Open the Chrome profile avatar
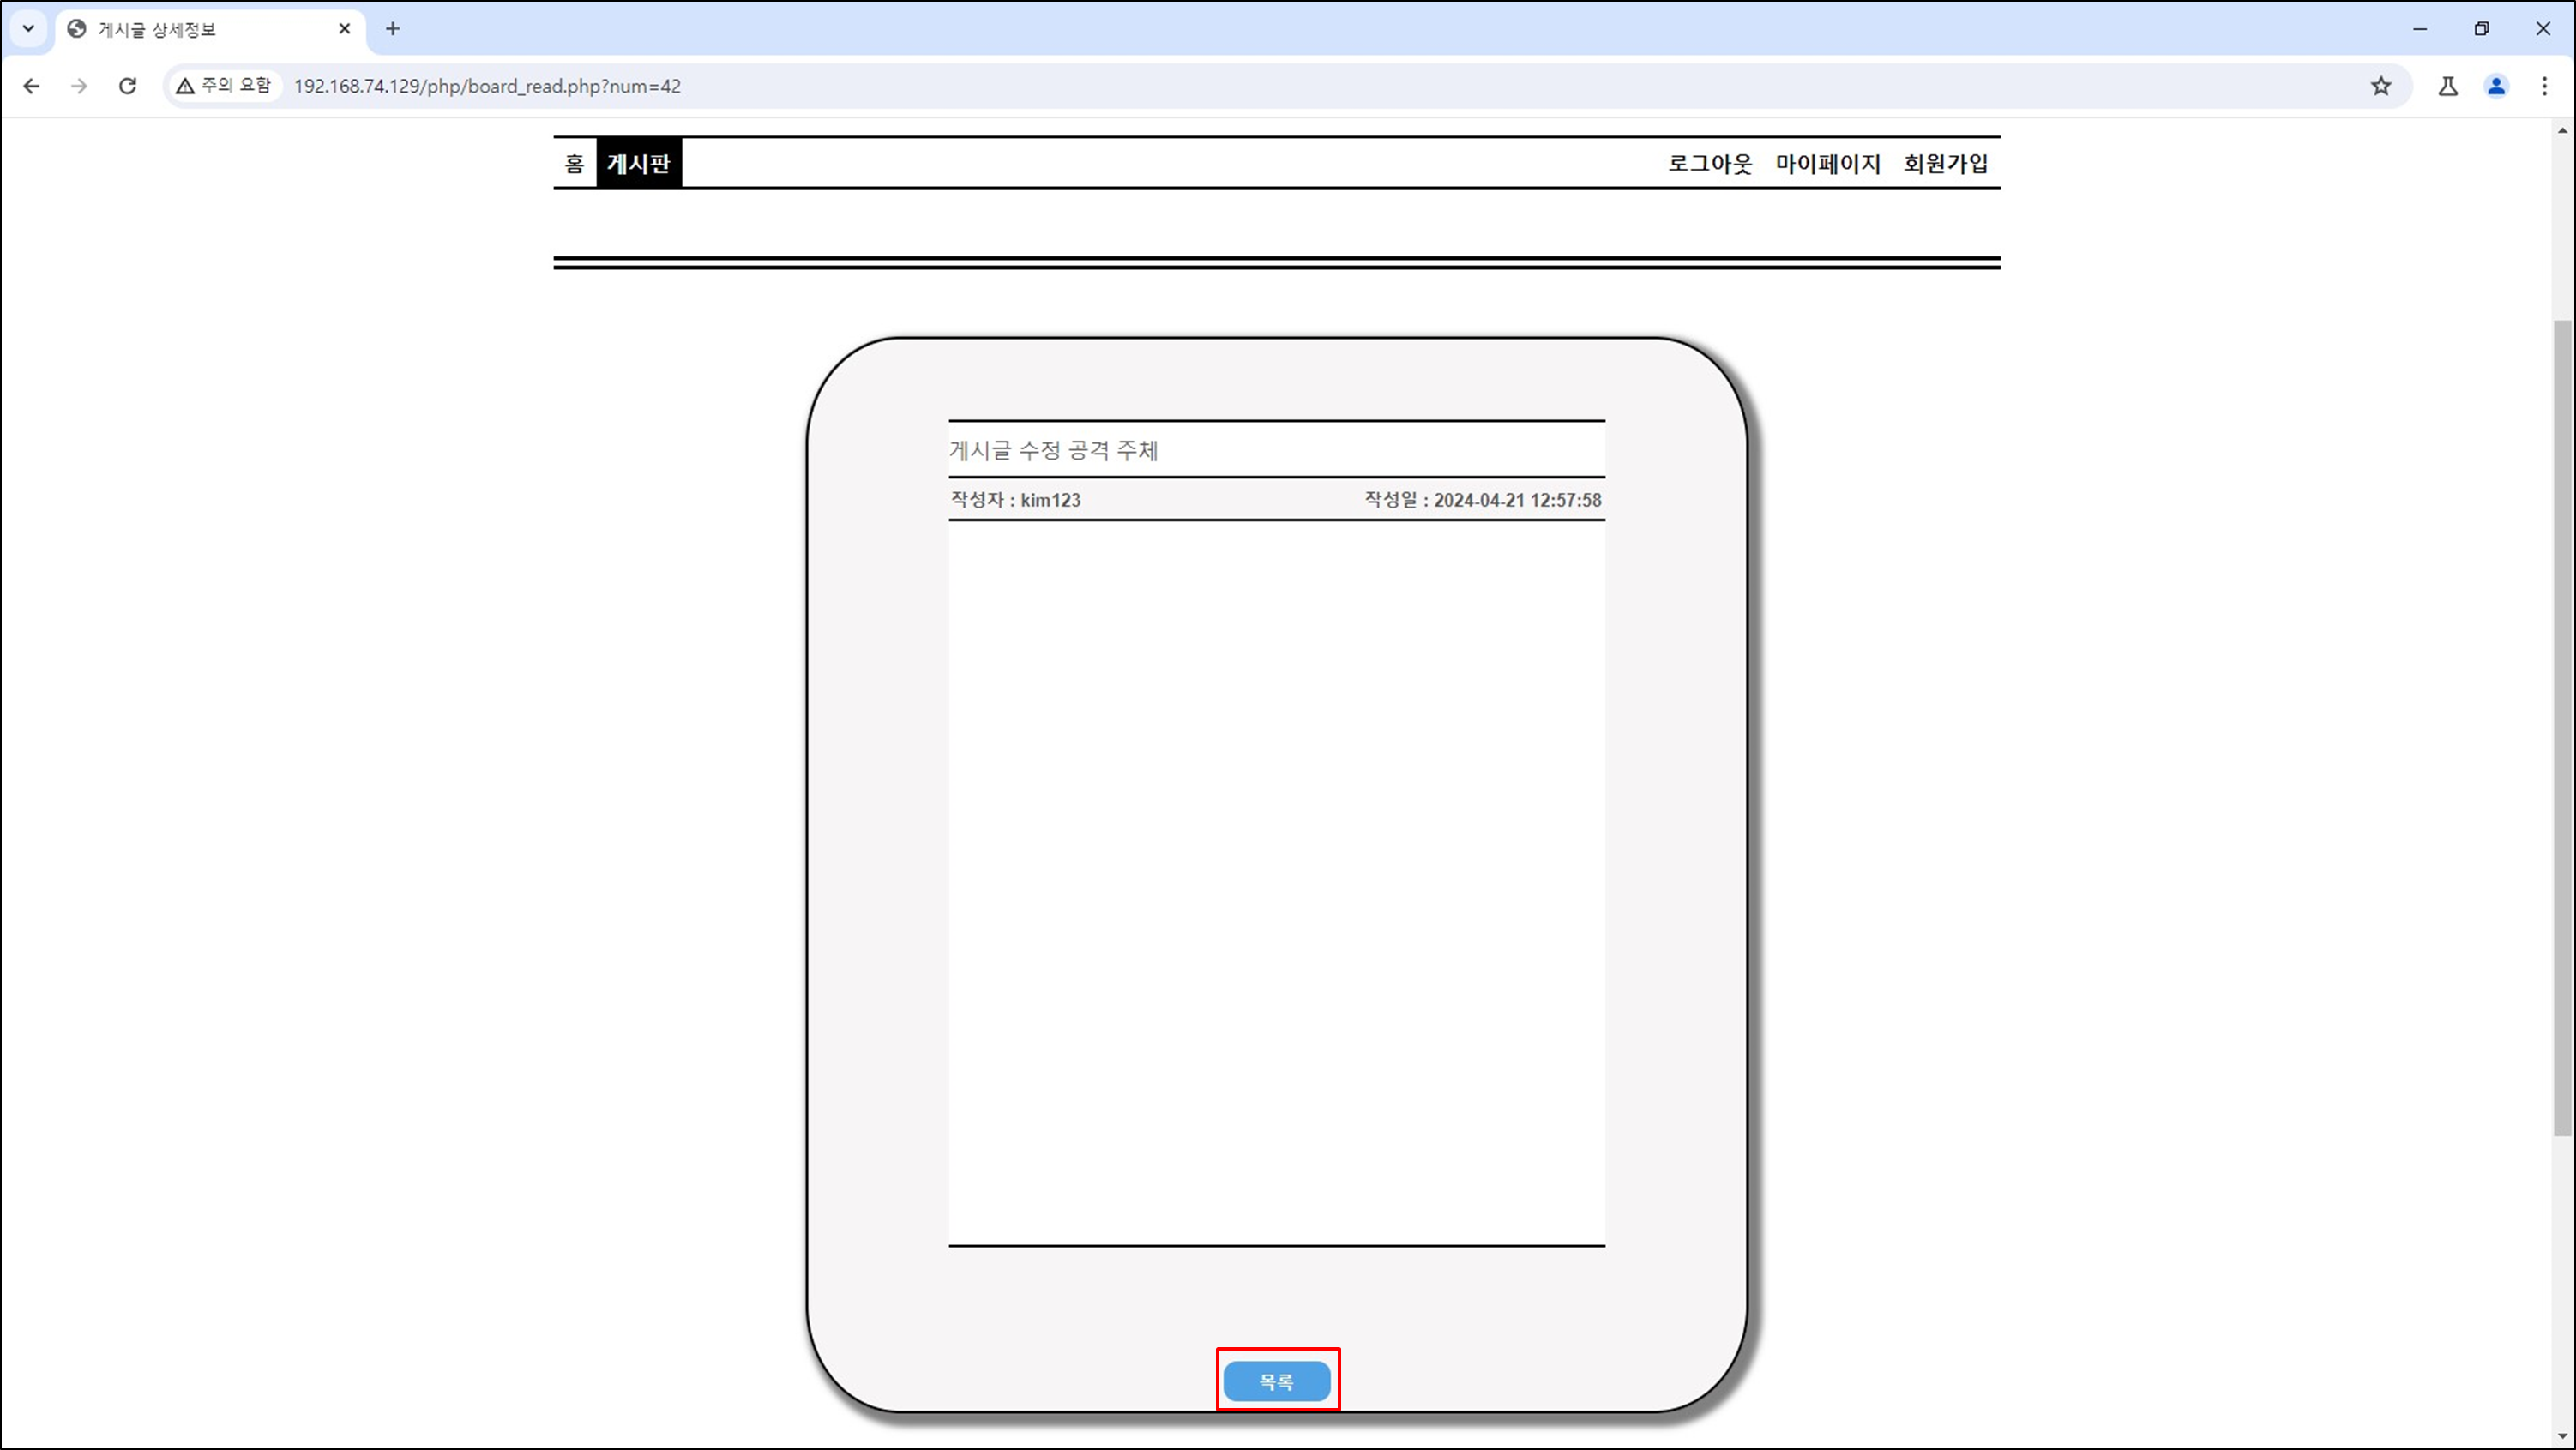 pos(2497,86)
